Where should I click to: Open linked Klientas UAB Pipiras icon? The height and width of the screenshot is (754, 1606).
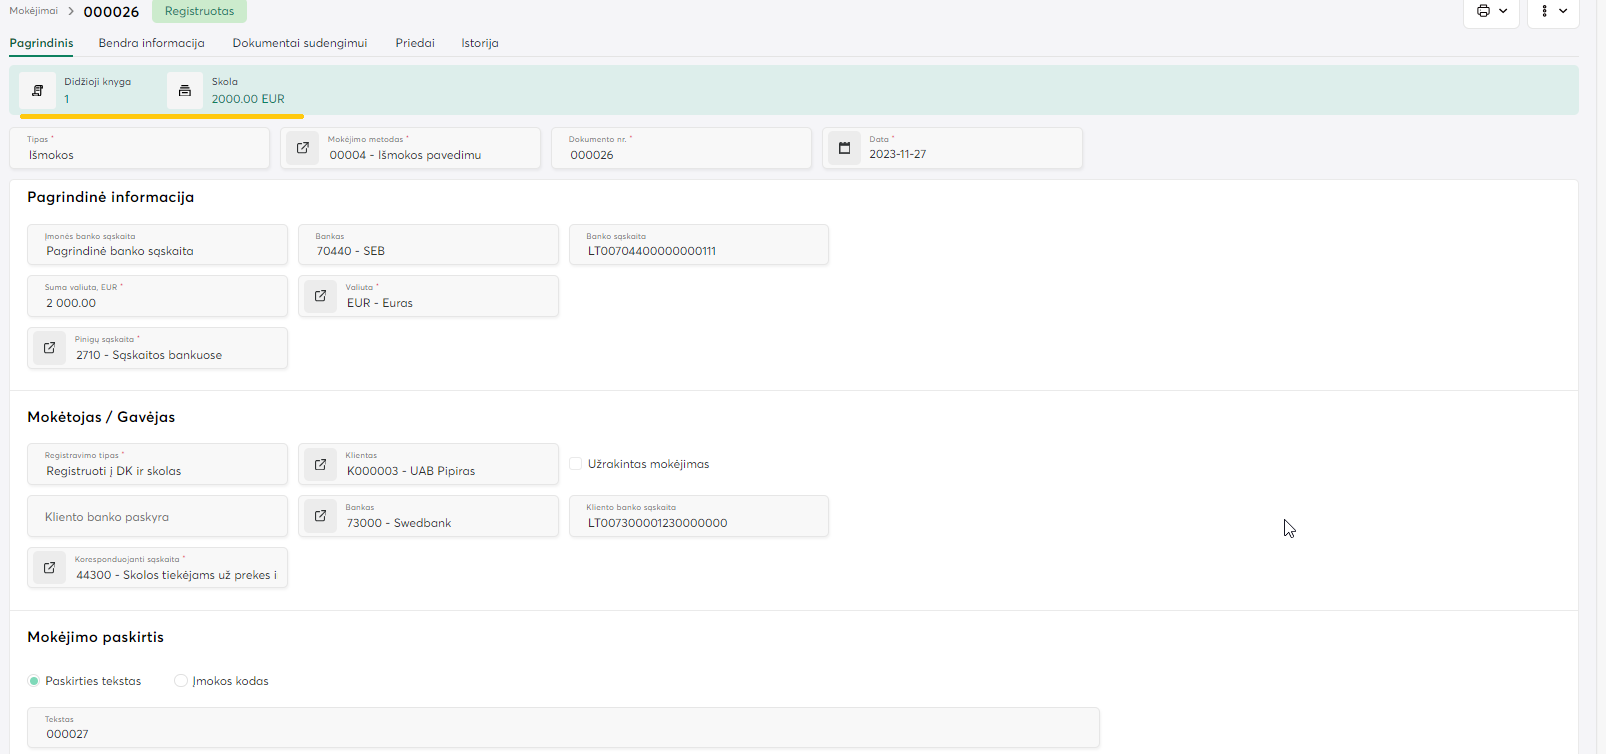(321, 464)
